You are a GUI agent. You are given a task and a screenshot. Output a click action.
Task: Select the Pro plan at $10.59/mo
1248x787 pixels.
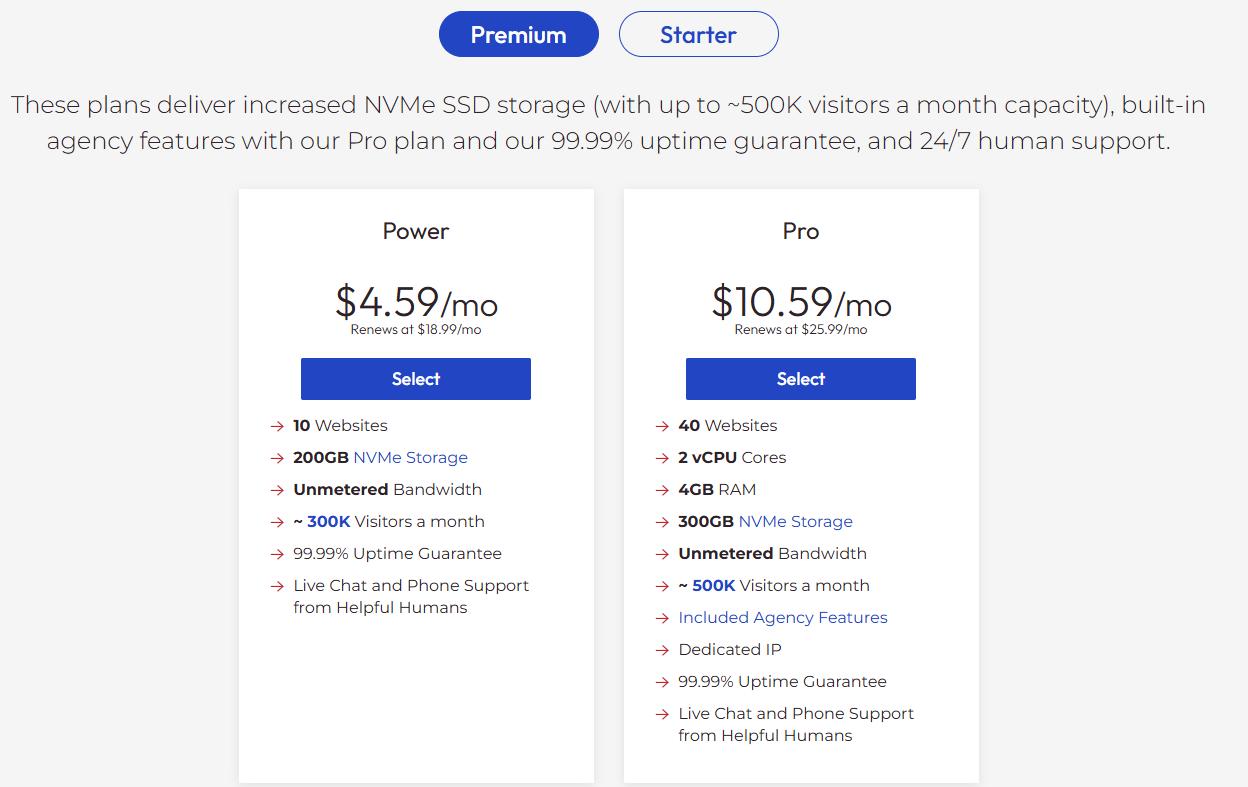click(x=800, y=379)
